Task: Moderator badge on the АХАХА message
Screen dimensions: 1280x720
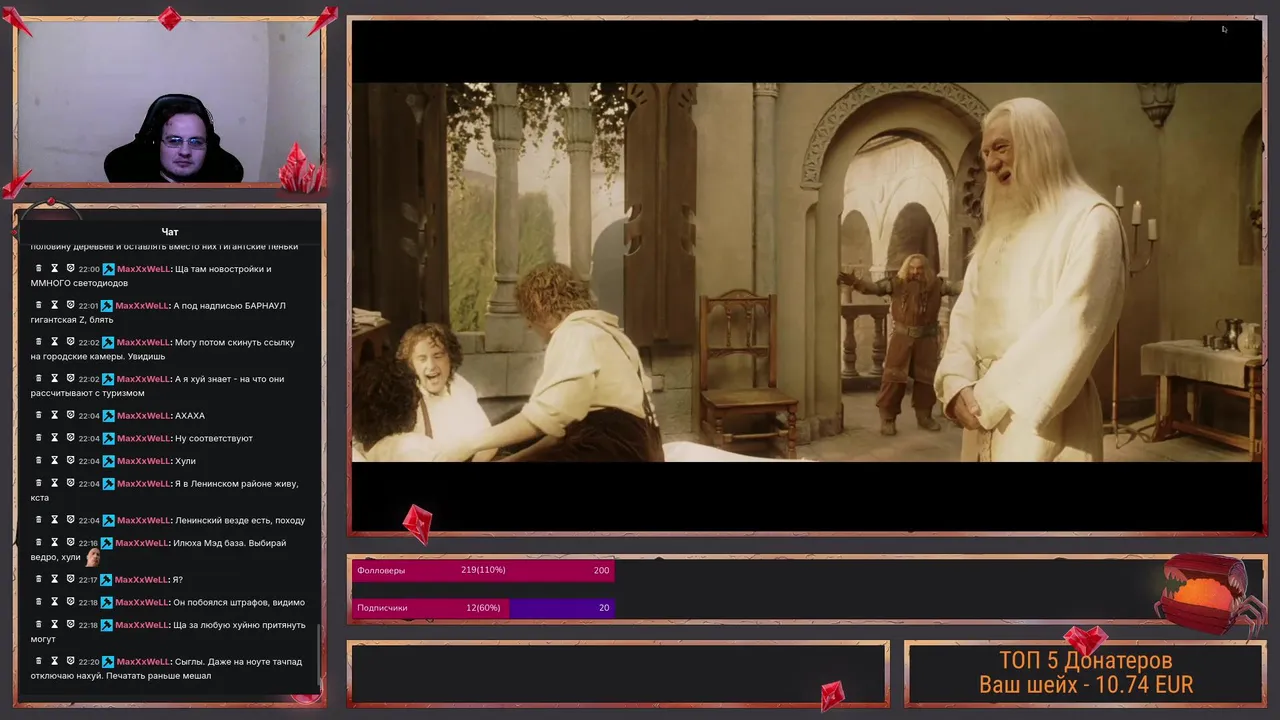Action: pyautogui.click(x=109, y=415)
